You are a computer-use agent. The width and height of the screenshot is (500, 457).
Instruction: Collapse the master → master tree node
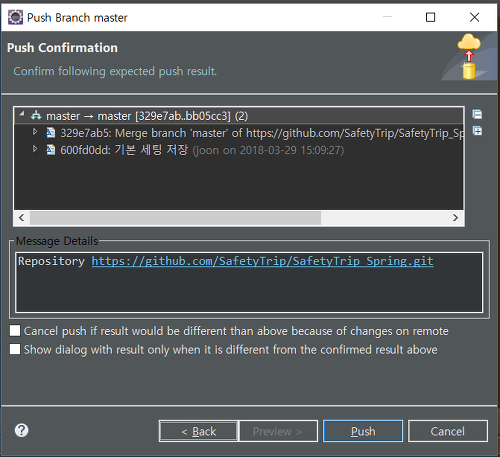22,114
